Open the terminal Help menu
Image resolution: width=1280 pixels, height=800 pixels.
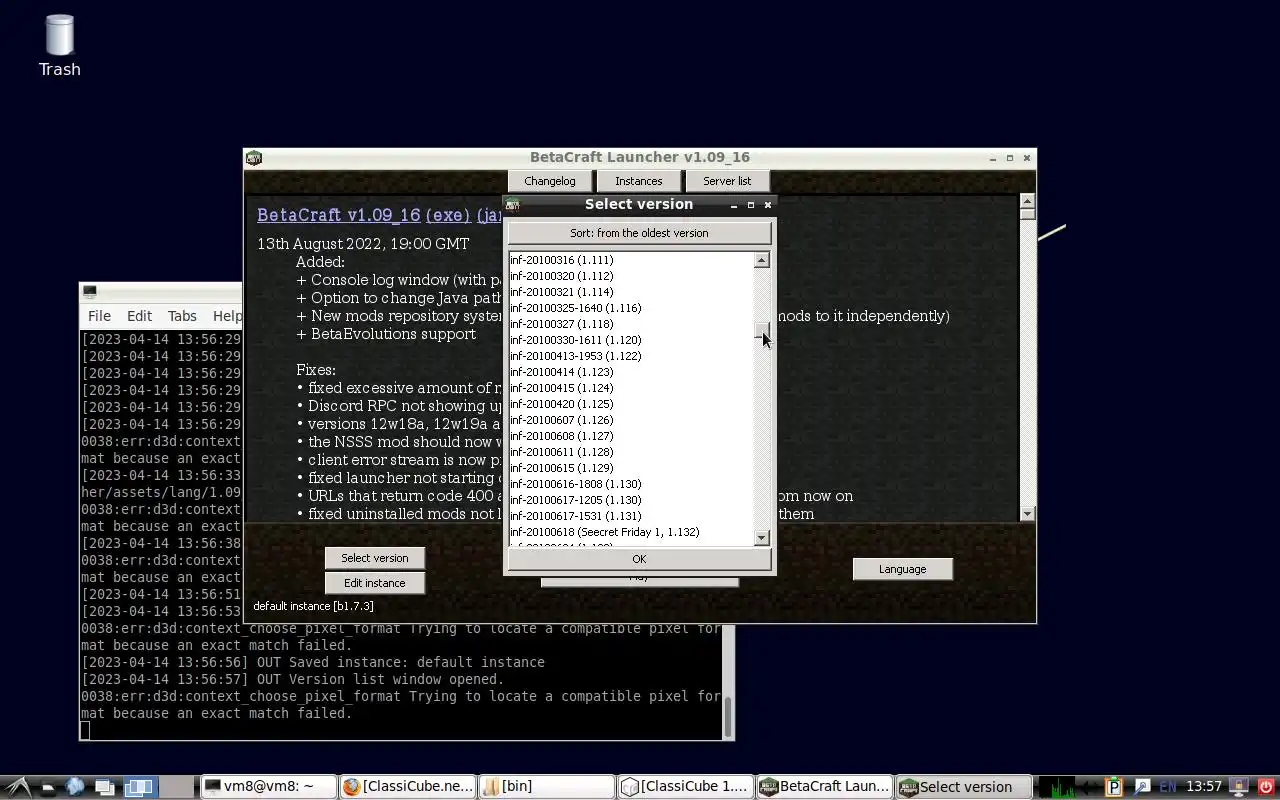227,316
